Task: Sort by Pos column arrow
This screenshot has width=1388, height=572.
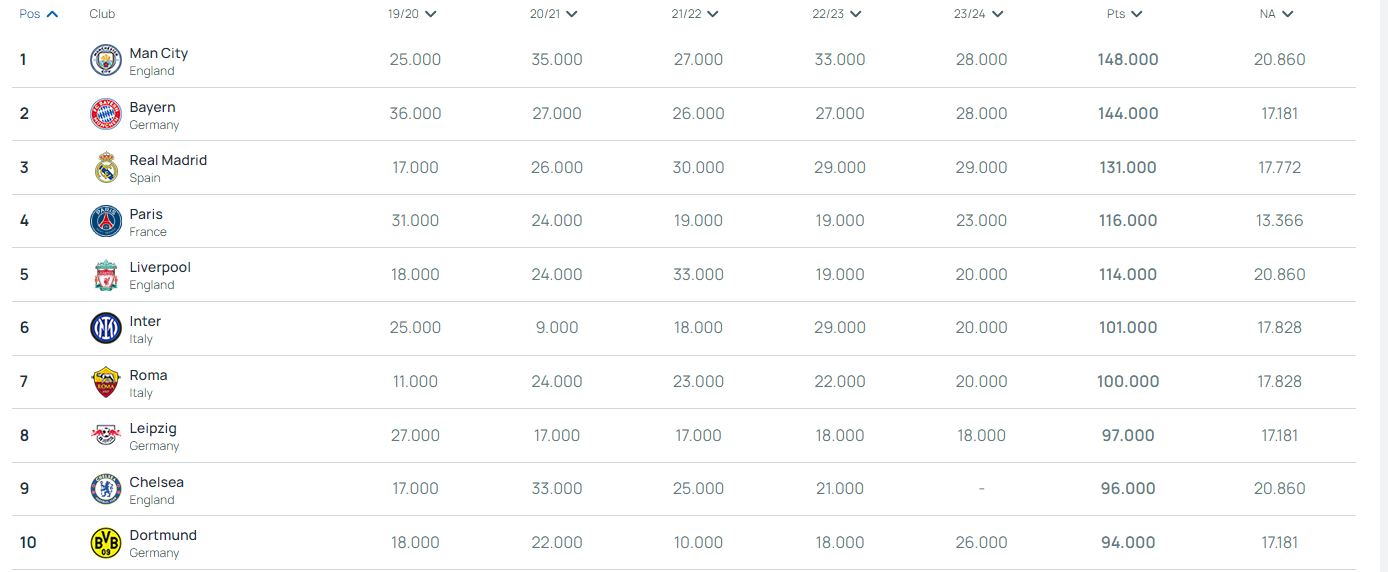Action: pos(52,14)
